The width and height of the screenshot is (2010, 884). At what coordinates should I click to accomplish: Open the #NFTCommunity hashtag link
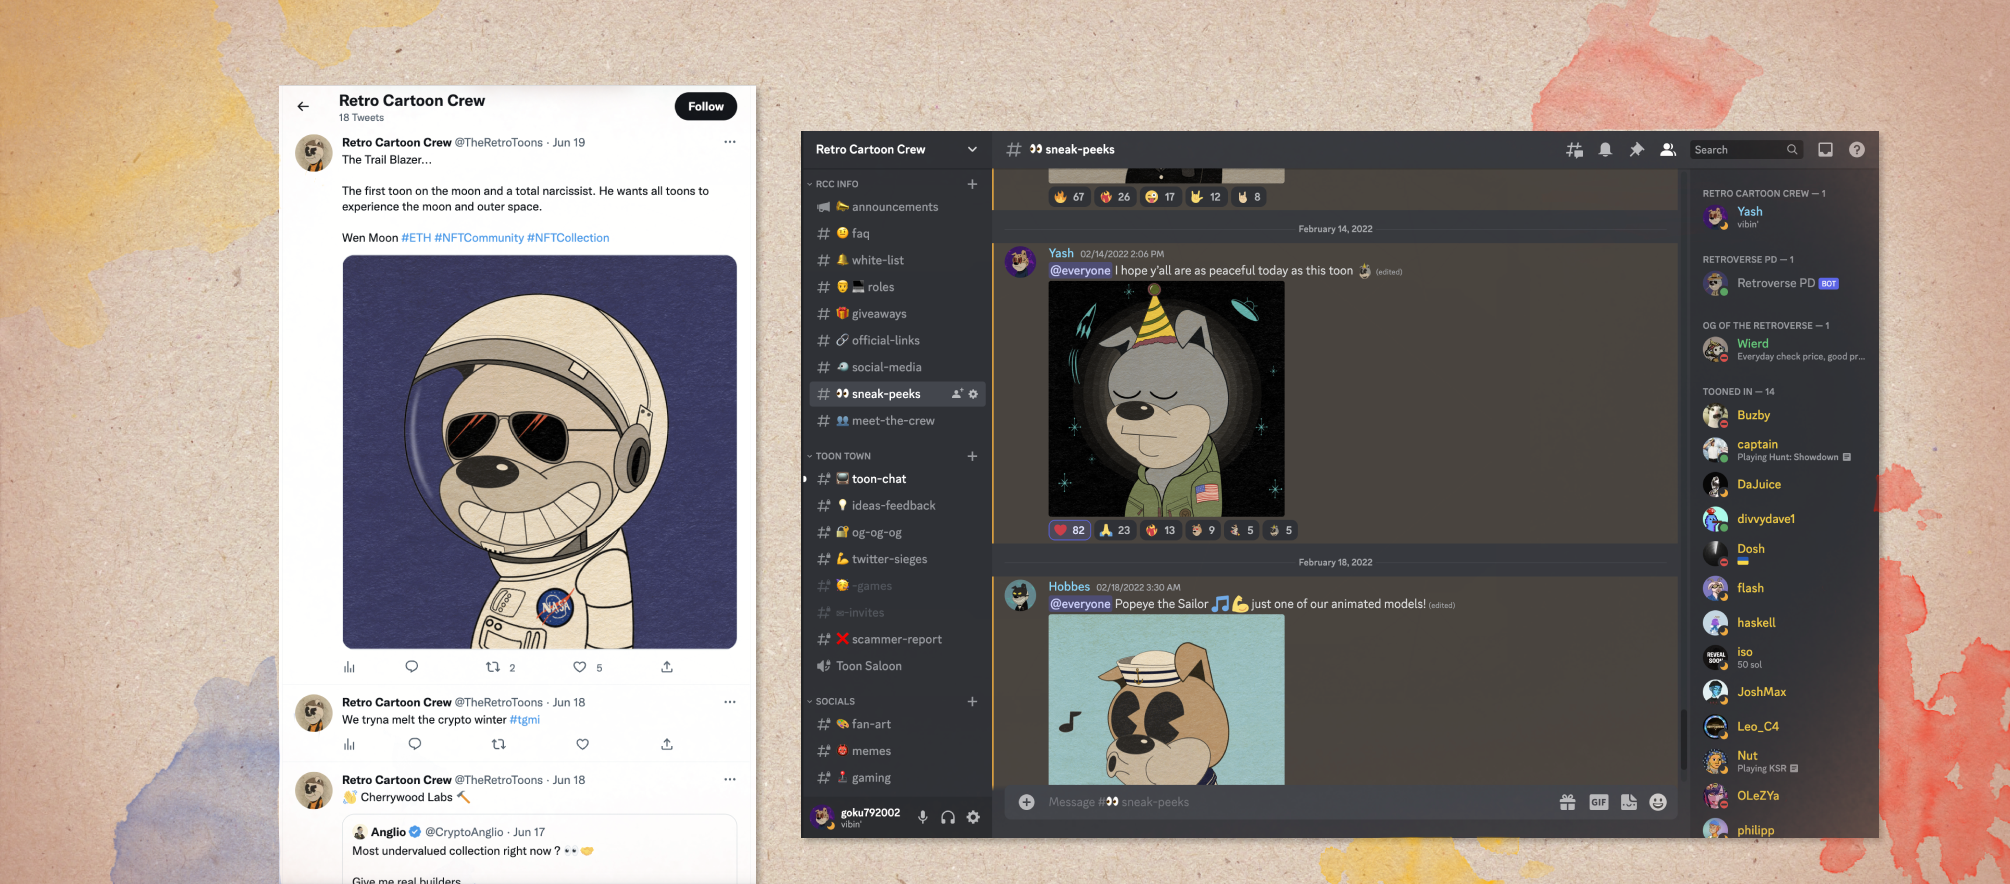click(x=479, y=238)
